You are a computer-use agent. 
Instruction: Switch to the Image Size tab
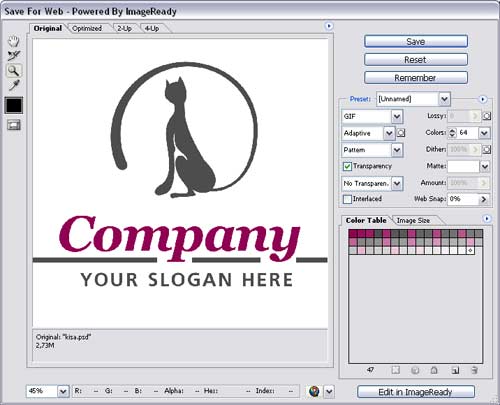pyautogui.click(x=413, y=220)
